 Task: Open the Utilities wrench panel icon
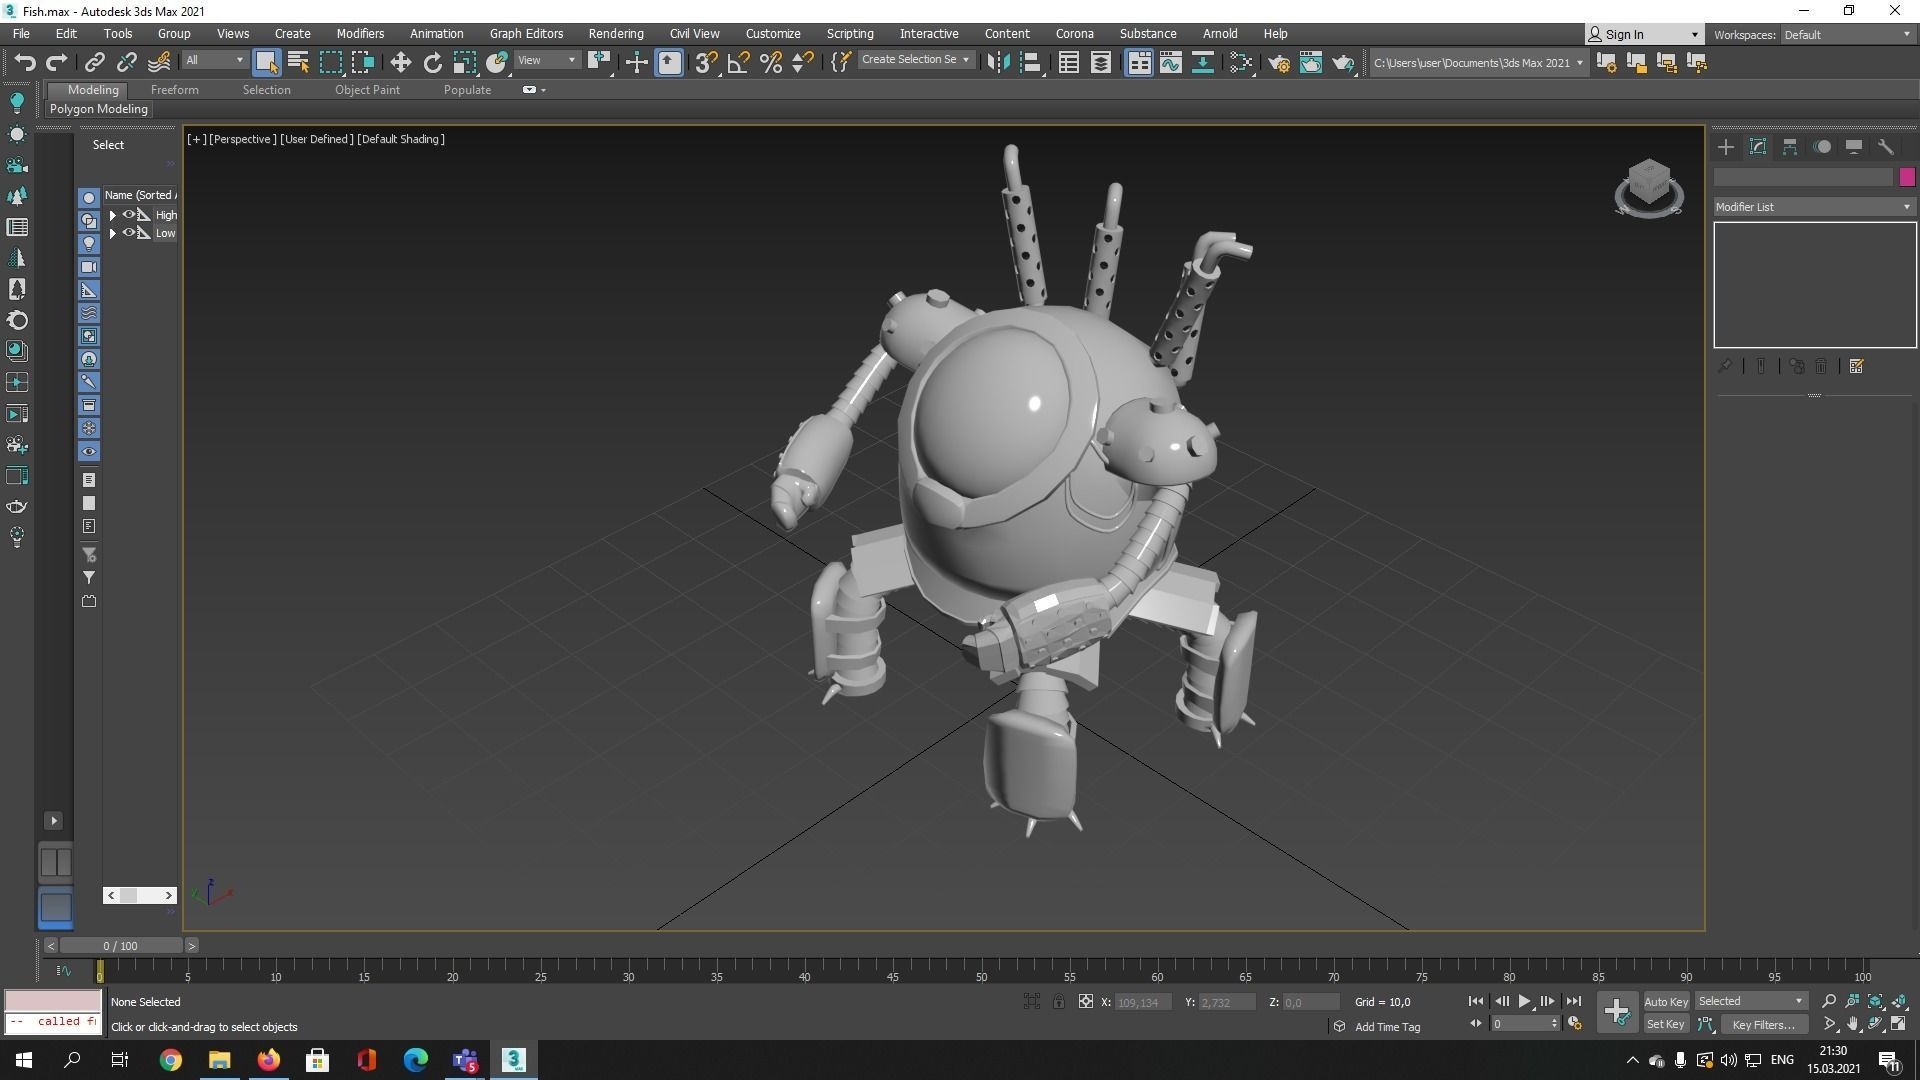click(x=1885, y=147)
